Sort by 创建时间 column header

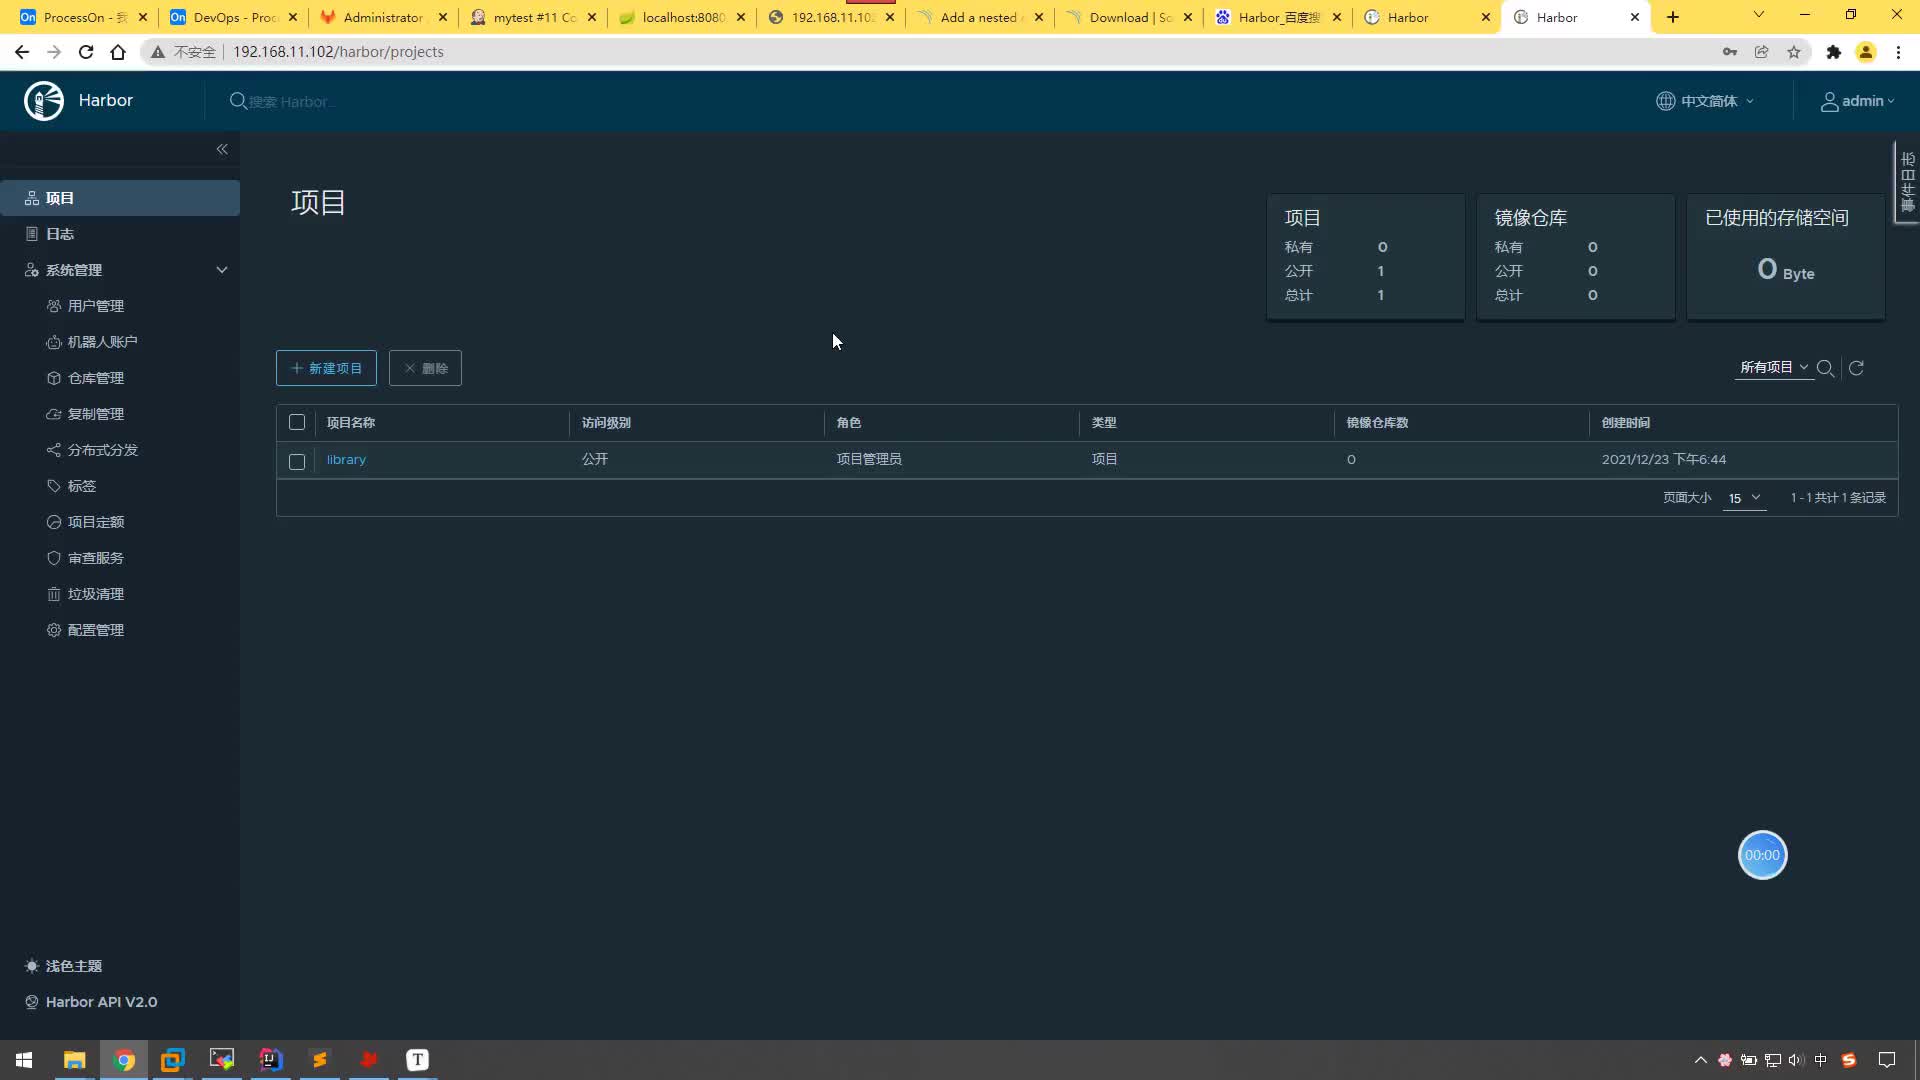pos(1626,422)
